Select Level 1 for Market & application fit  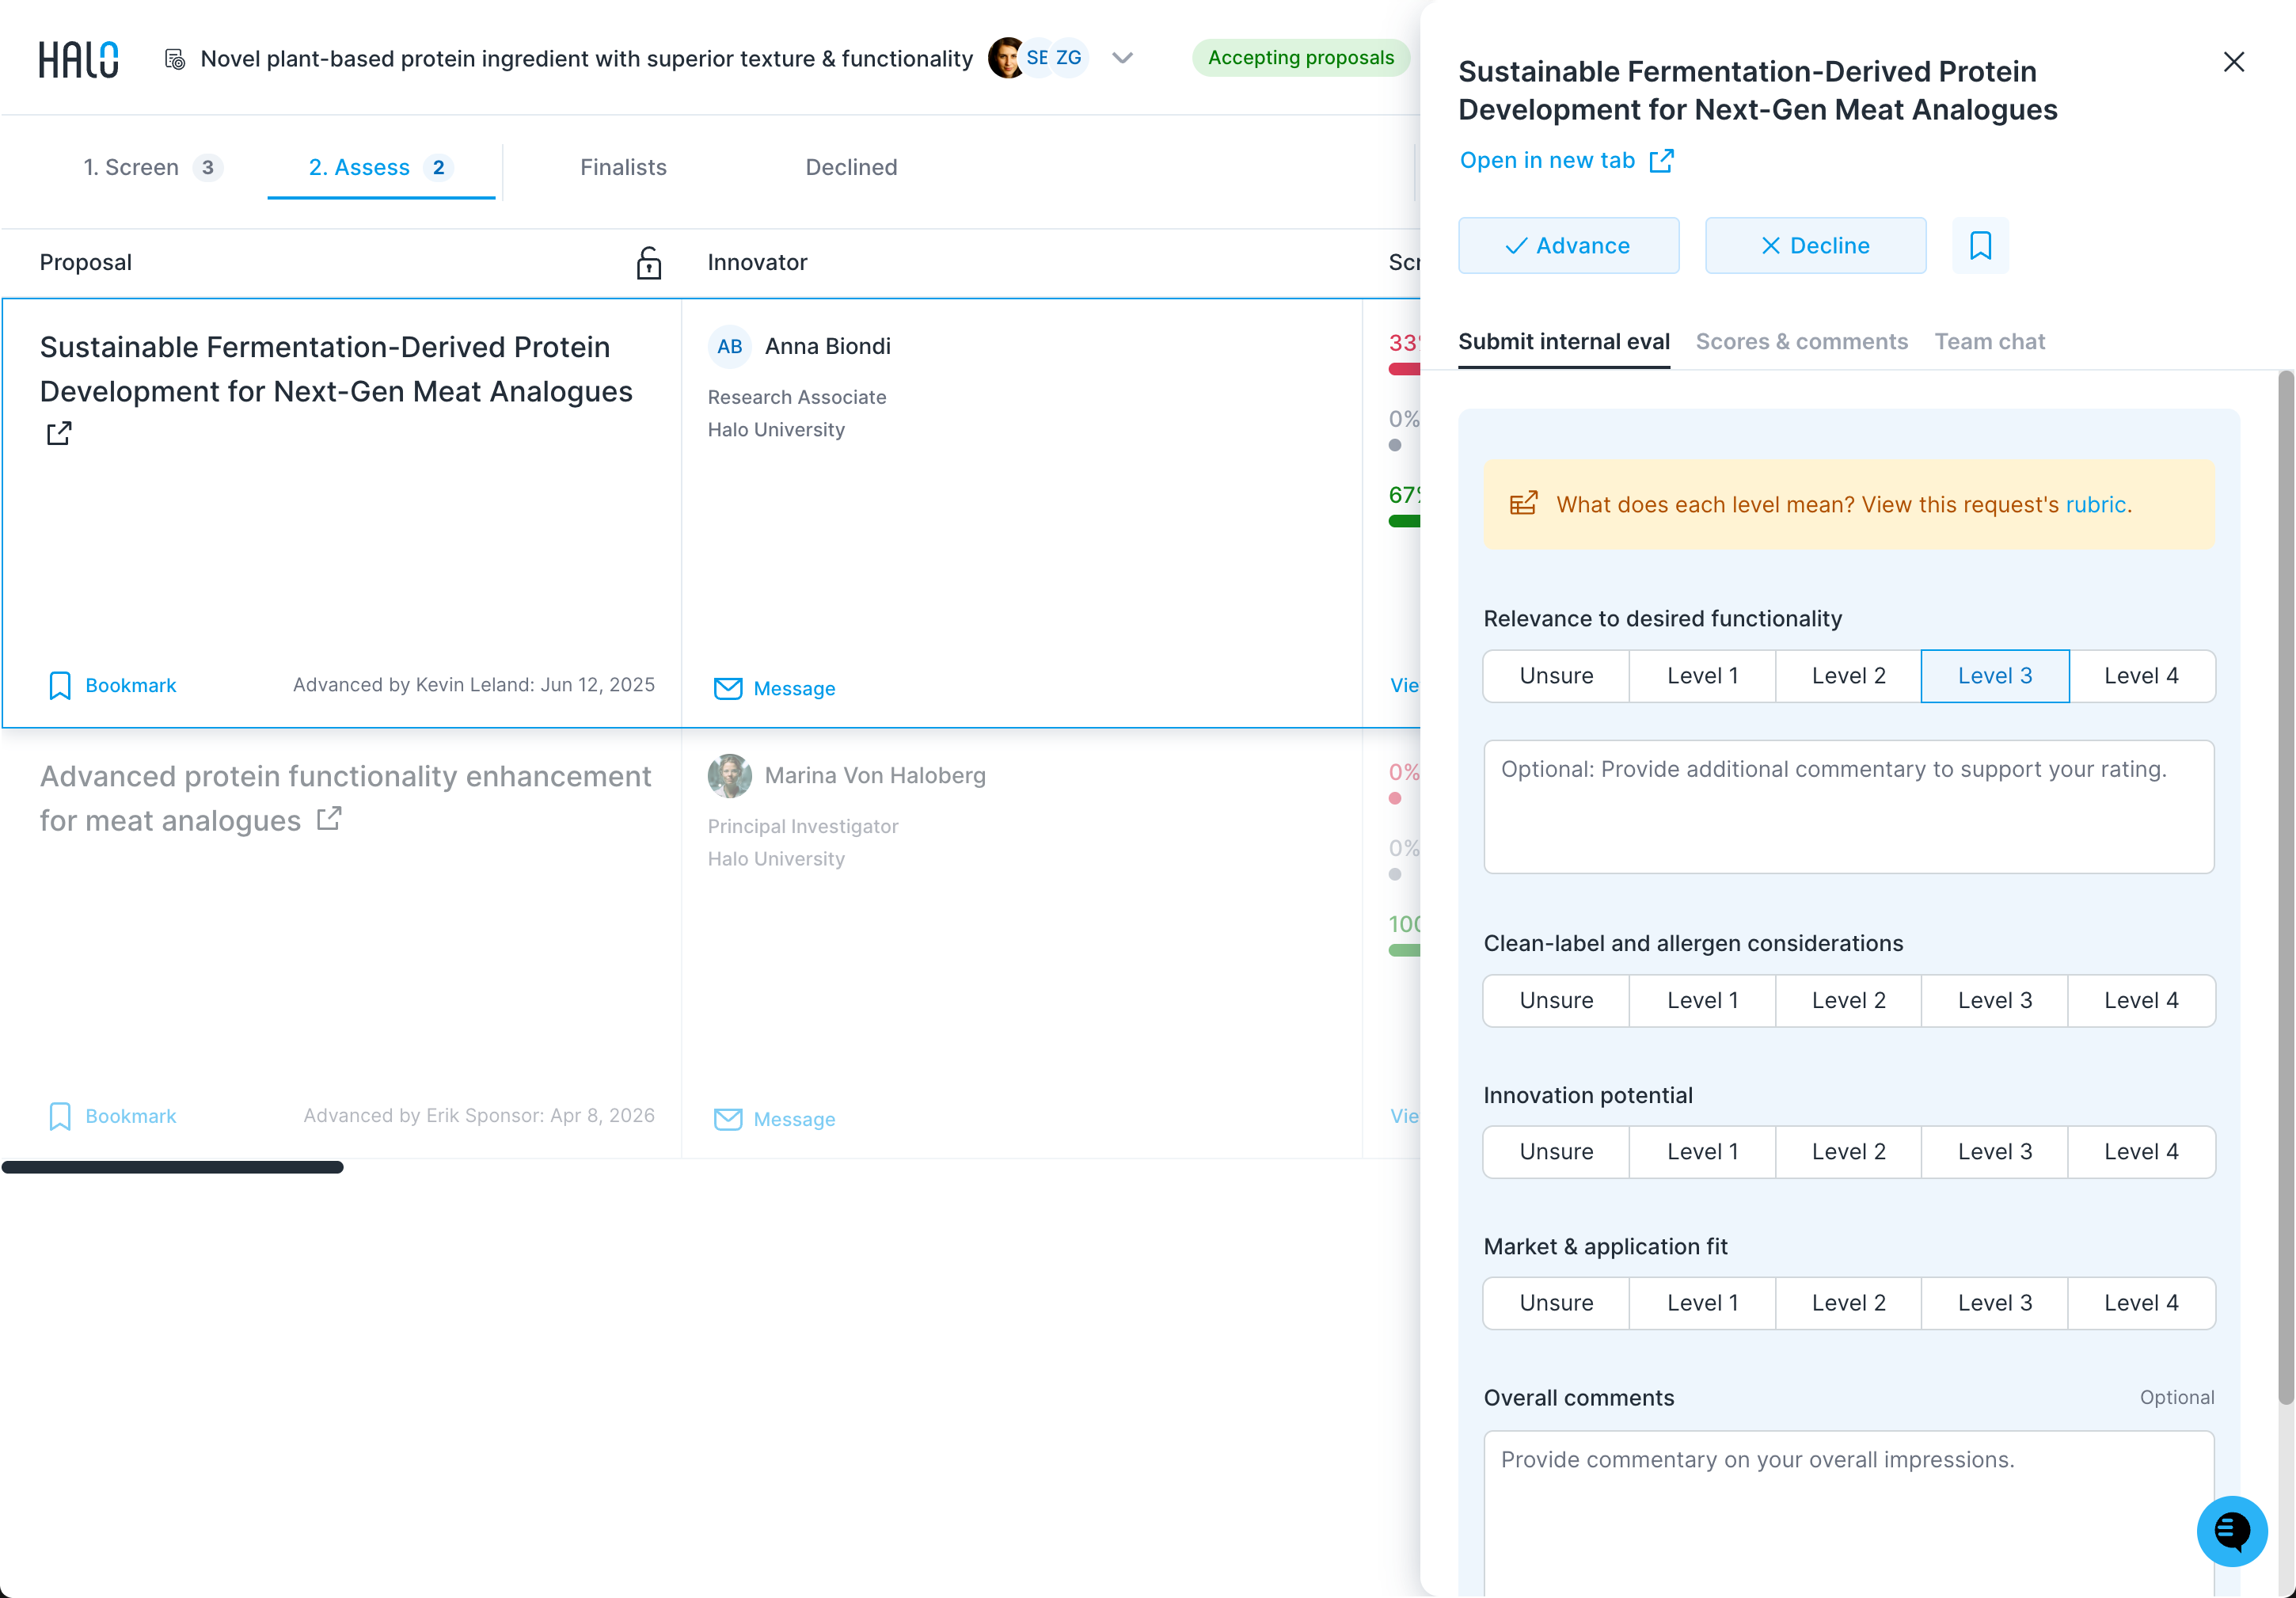tap(1702, 1303)
